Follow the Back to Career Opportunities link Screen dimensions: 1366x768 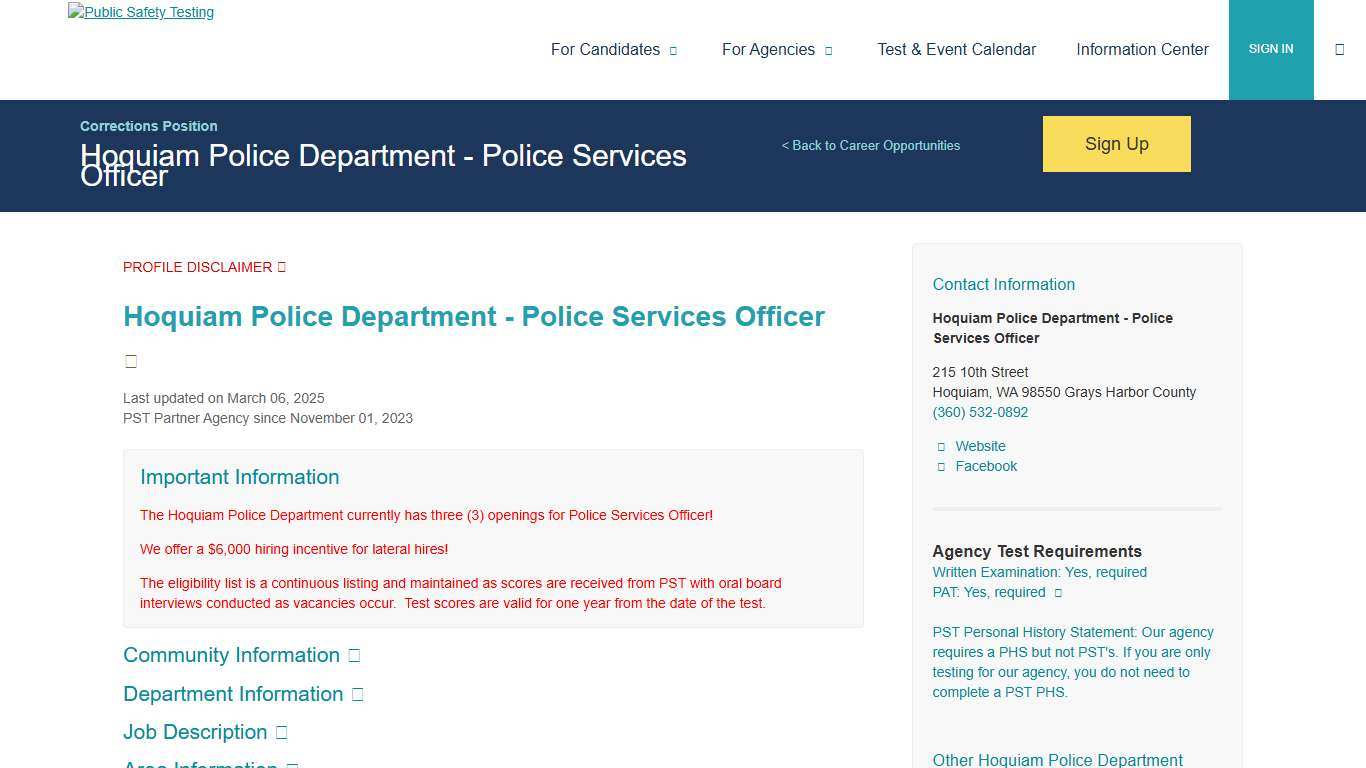tap(870, 145)
